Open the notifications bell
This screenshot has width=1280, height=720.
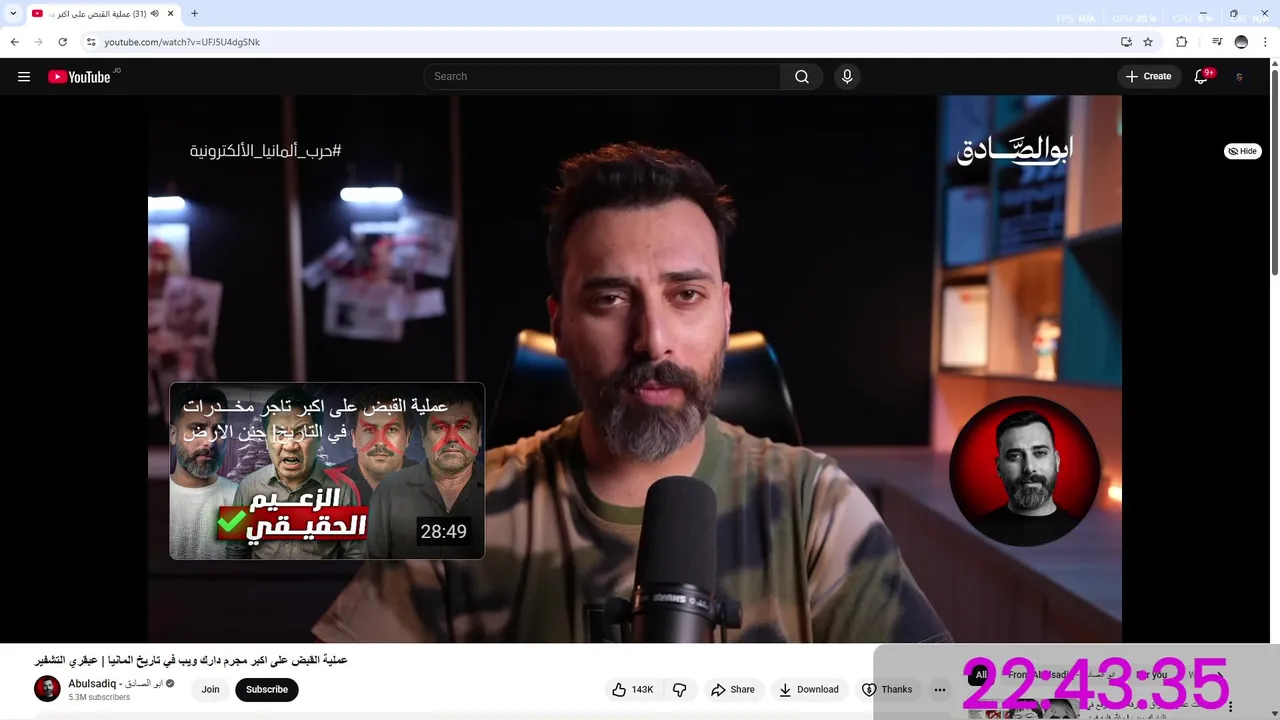pos(1202,76)
